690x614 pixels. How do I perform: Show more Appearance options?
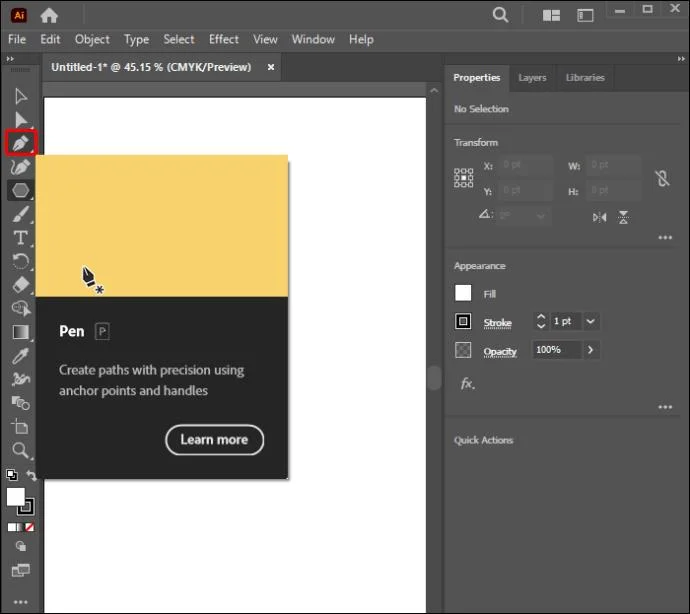coord(665,407)
